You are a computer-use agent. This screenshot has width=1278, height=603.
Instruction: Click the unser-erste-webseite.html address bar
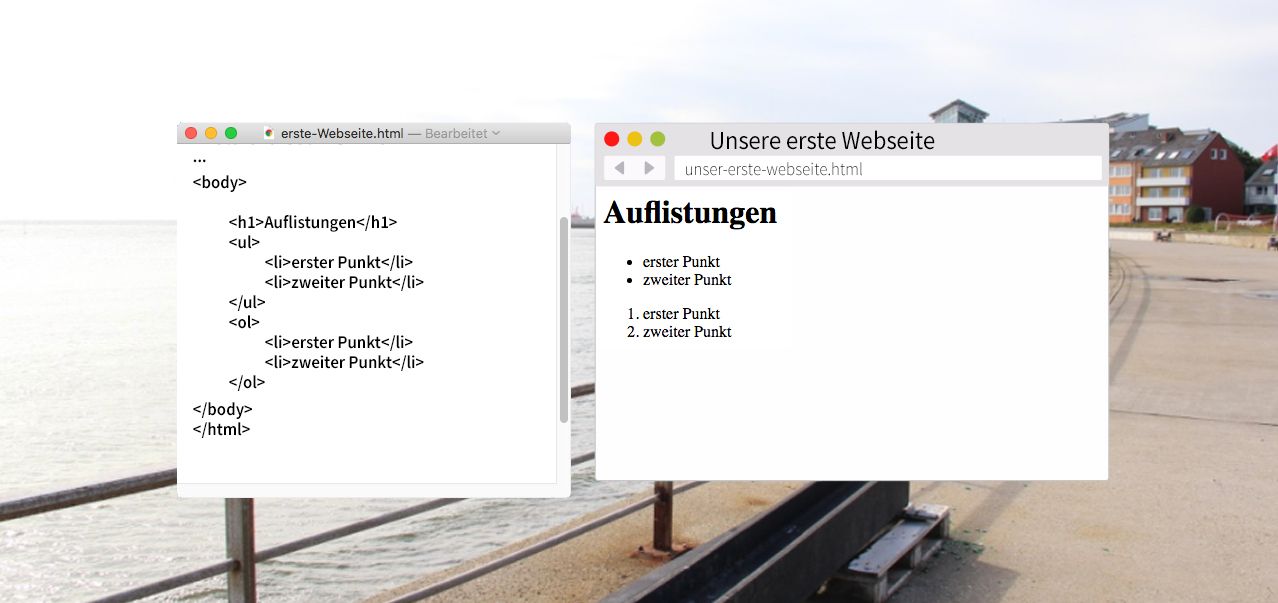click(888, 169)
